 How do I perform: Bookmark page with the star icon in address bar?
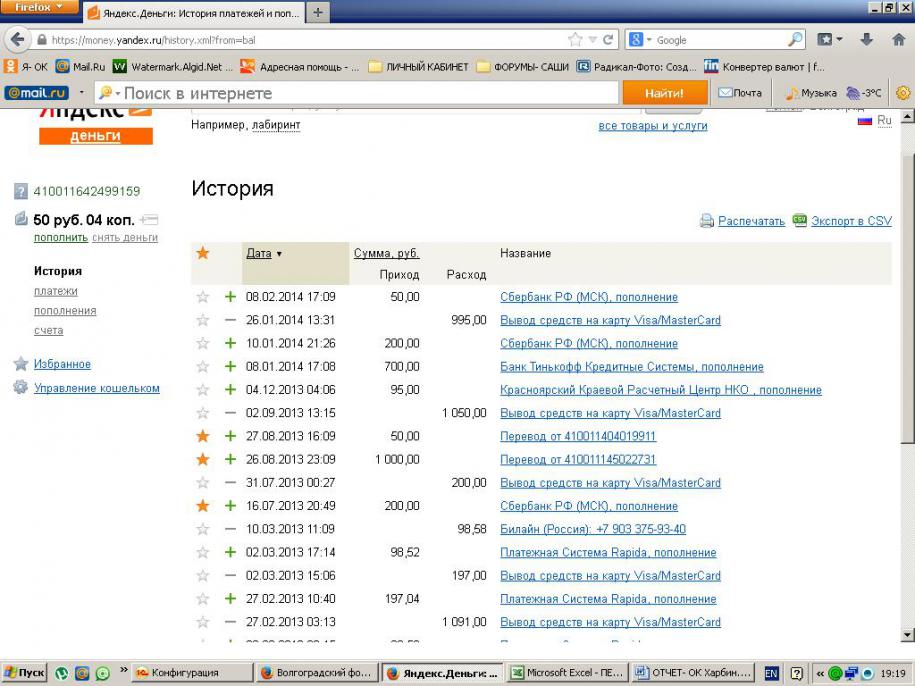575,40
